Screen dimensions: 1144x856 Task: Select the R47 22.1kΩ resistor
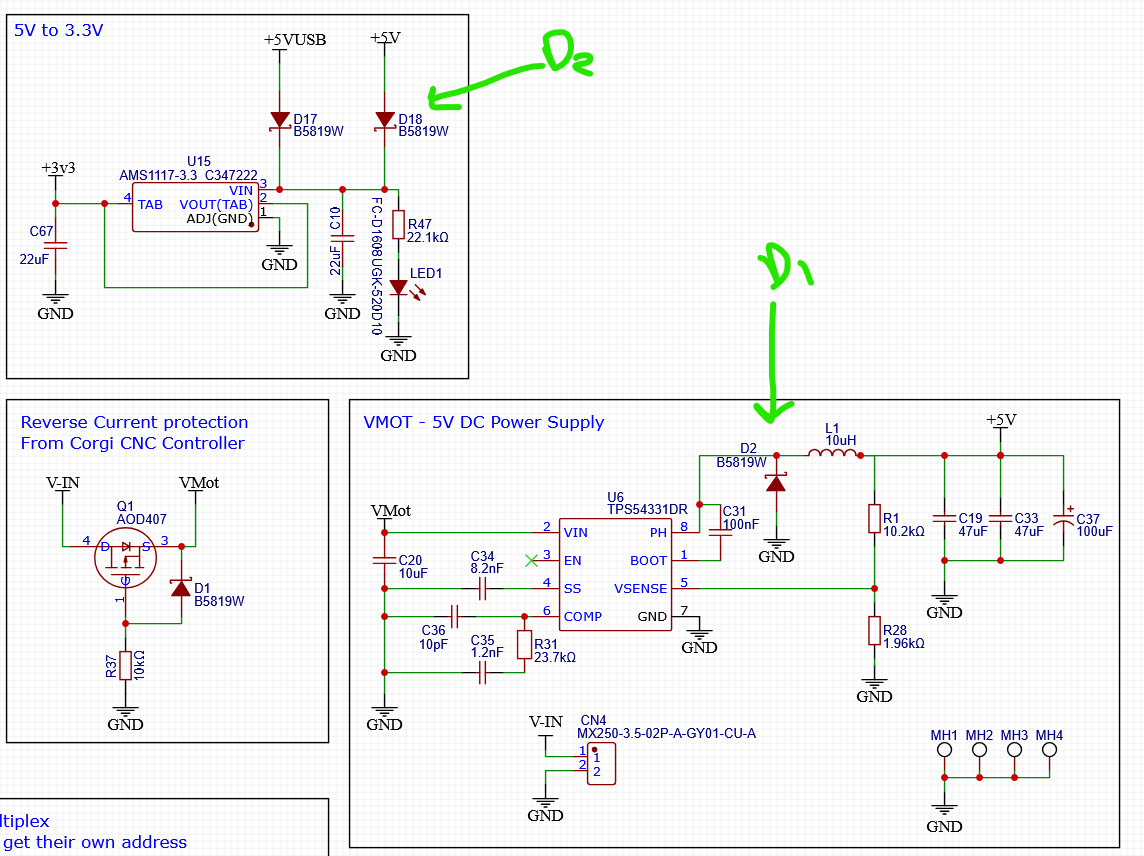click(399, 225)
